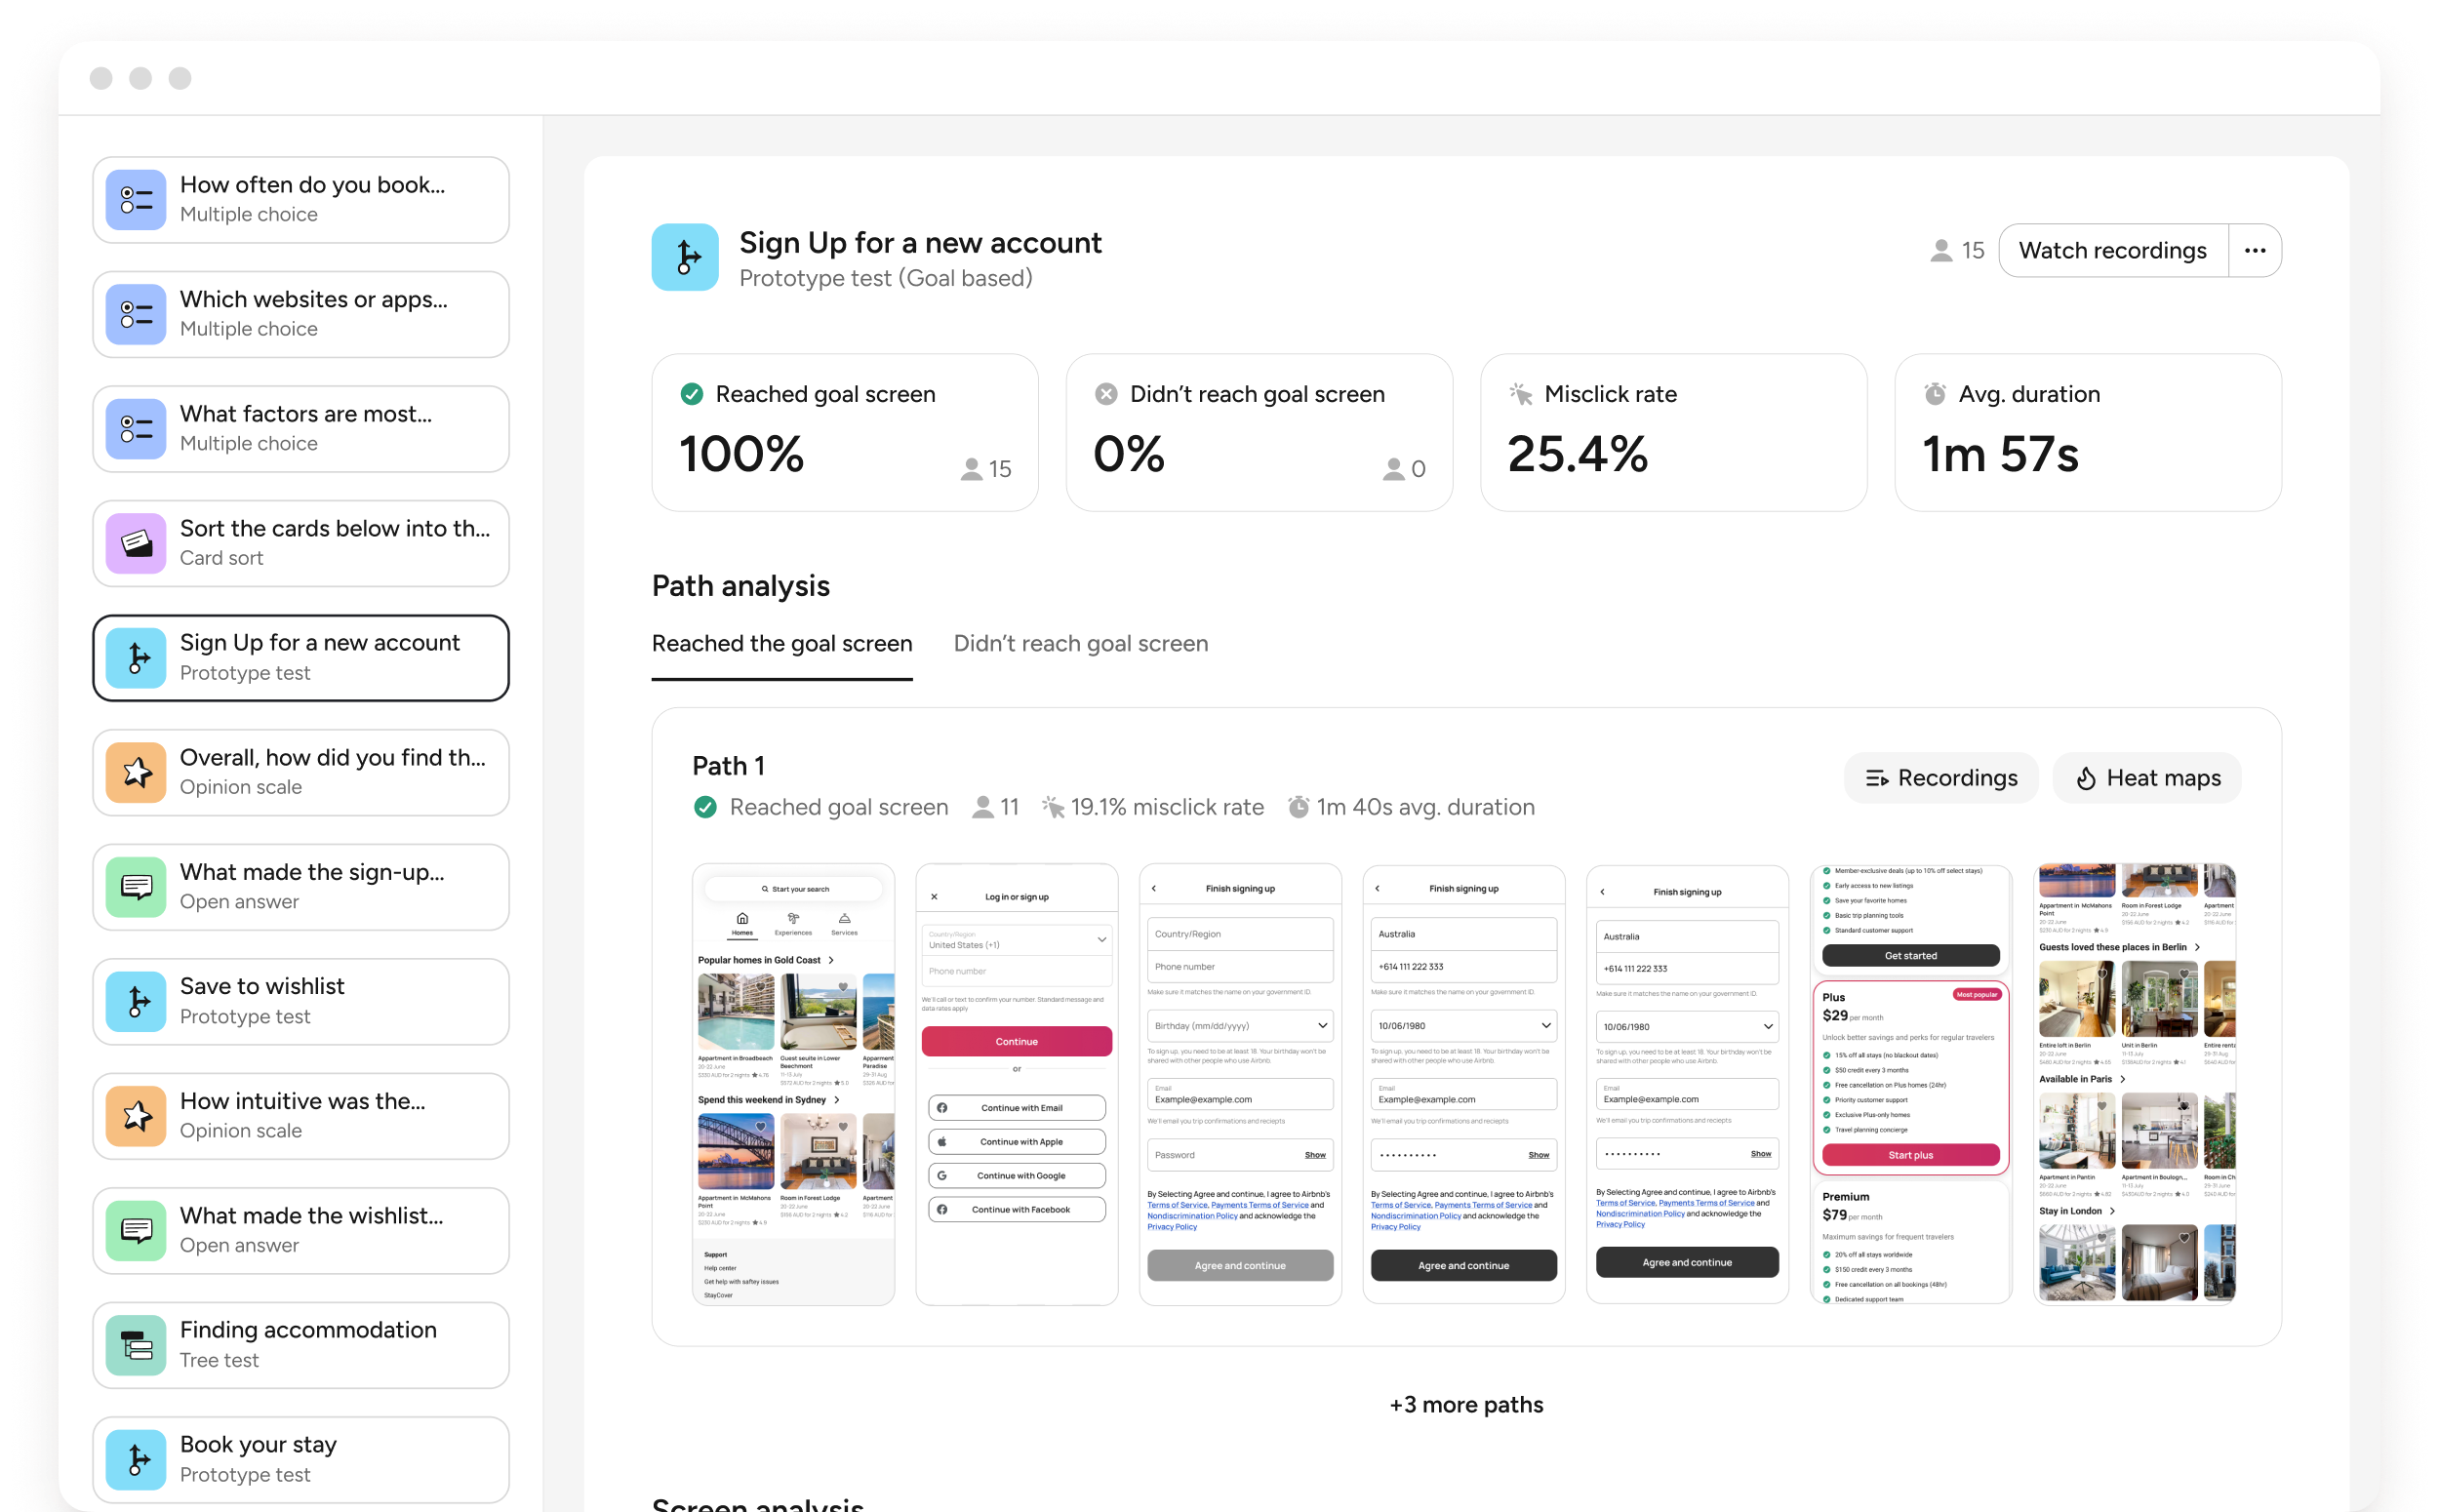Open the 'Overall, how did you find th...' opinion scale icon
Screen dimensions: 2439x1512
(x=136, y=772)
